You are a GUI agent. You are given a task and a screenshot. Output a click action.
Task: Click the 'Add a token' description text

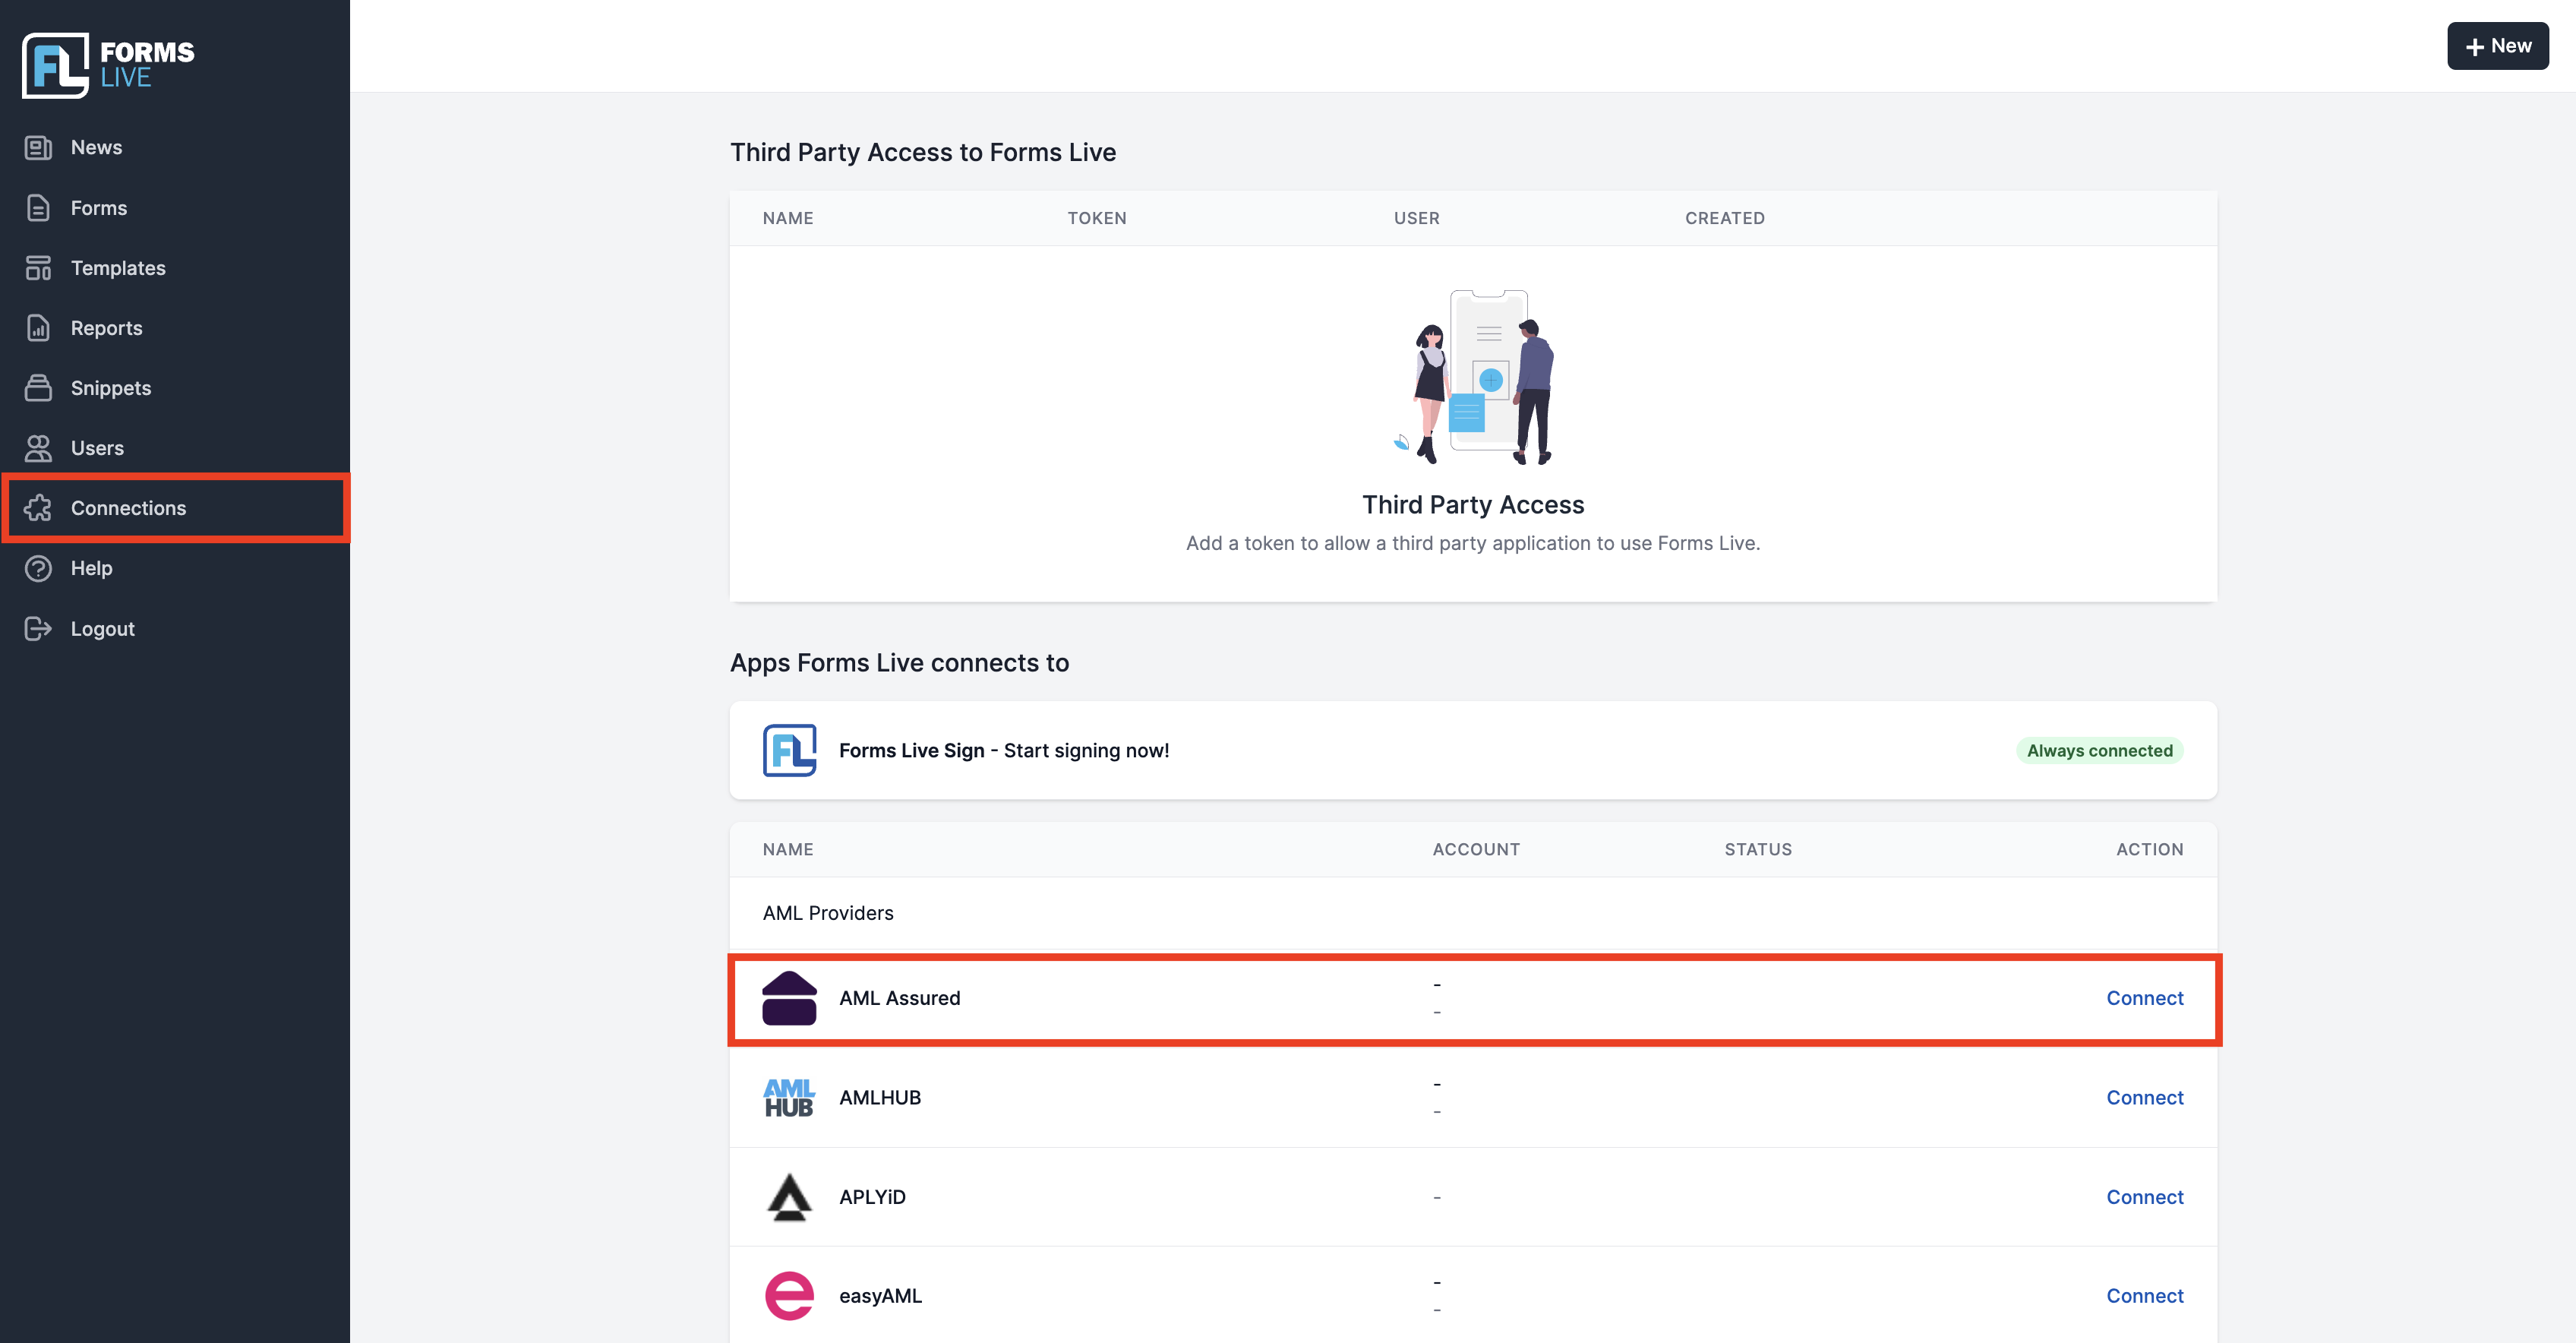[1473, 543]
